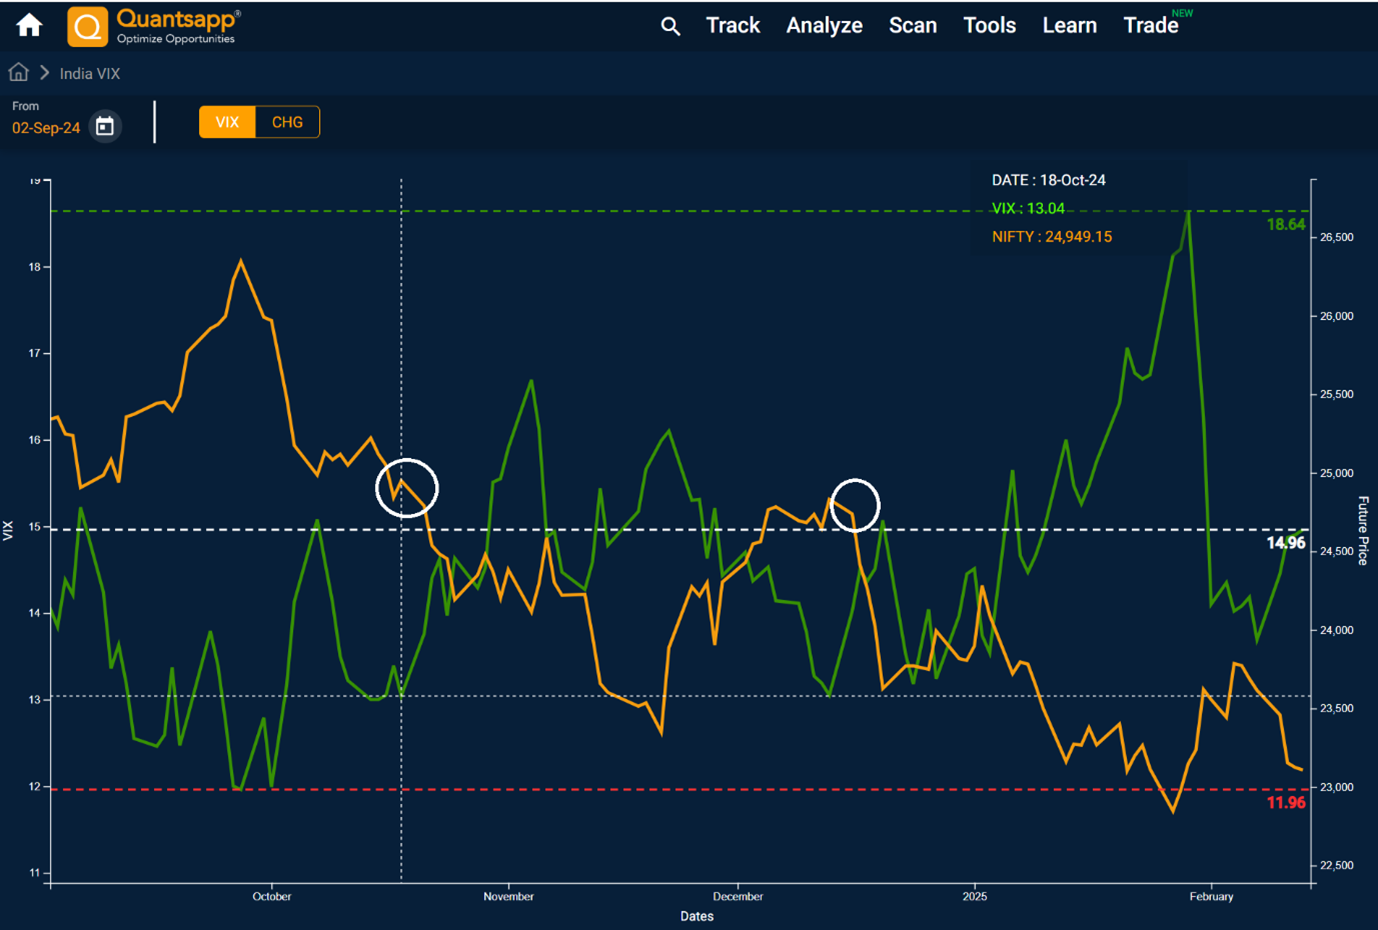The height and width of the screenshot is (930, 1378).
Task: Go to the Trade section
Action: (1150, 26)
